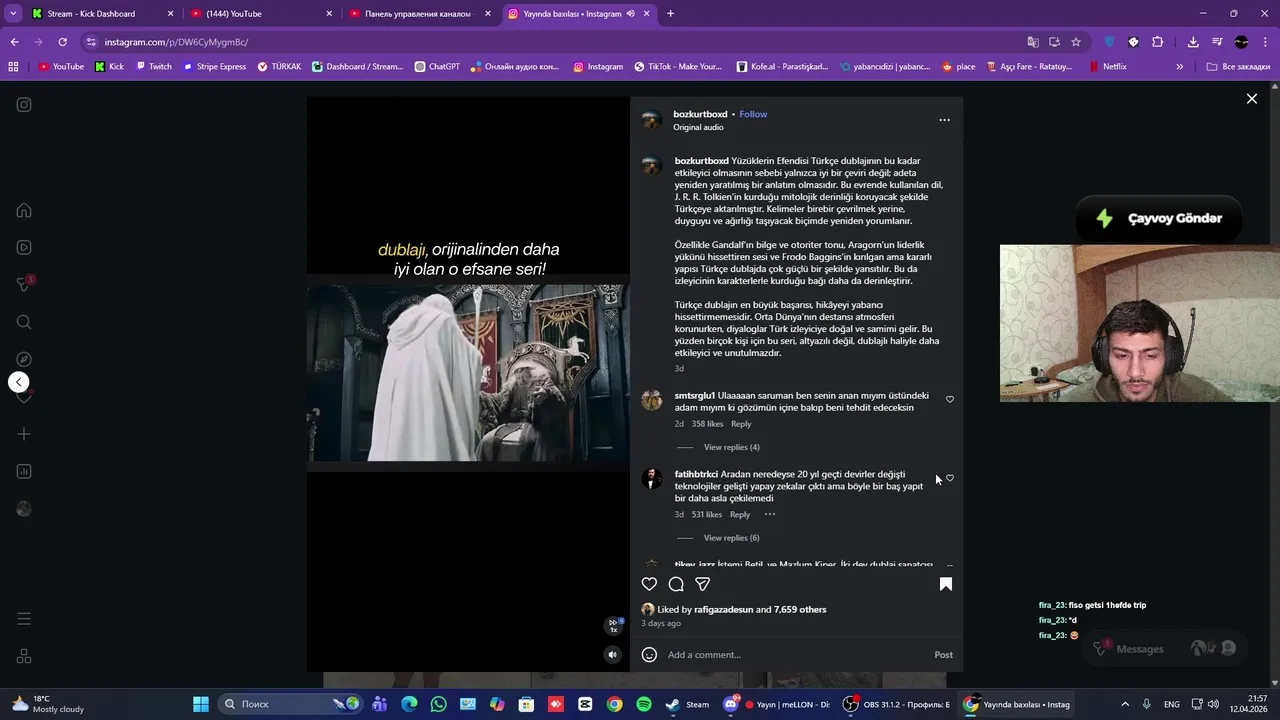Open Search in the Instagram sidebar
1280x720 pixels.
pos(24,322)
